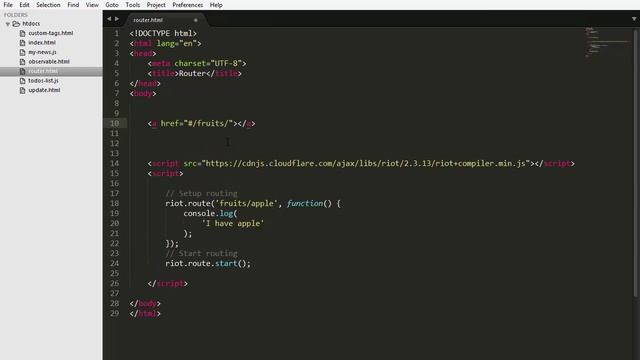Click the 'fruits/apple' route string
The image size is (640, 360).
(x=247, y=203)
